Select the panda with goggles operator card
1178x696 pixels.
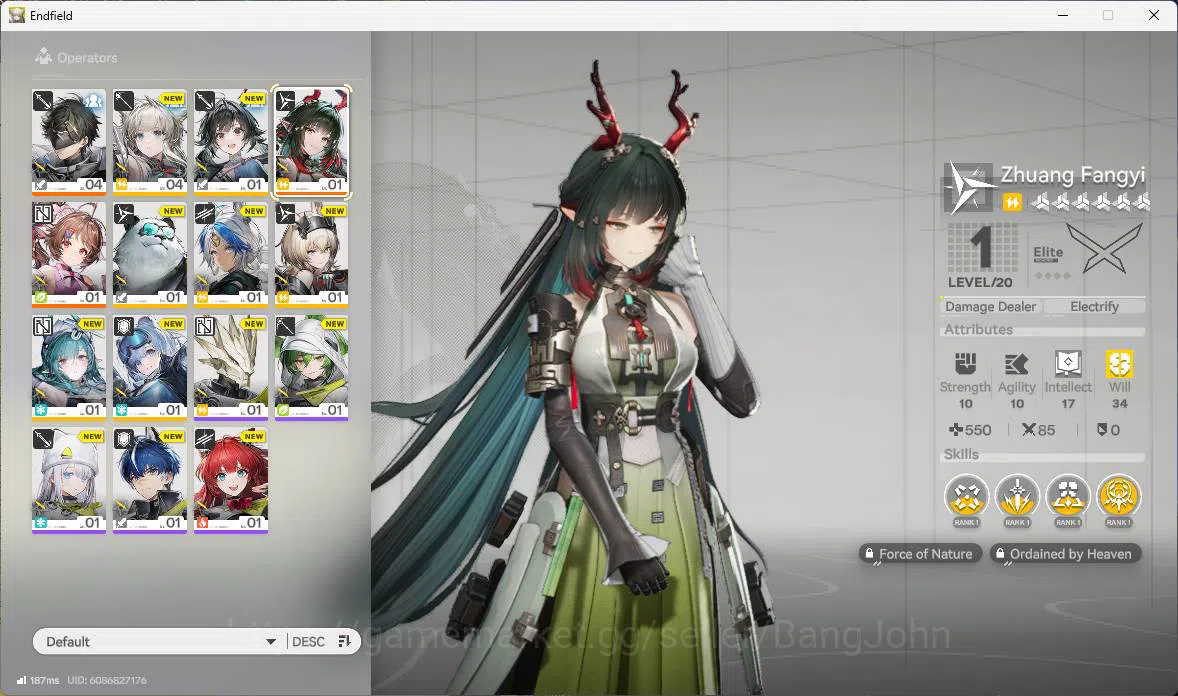tap(150, 254)
